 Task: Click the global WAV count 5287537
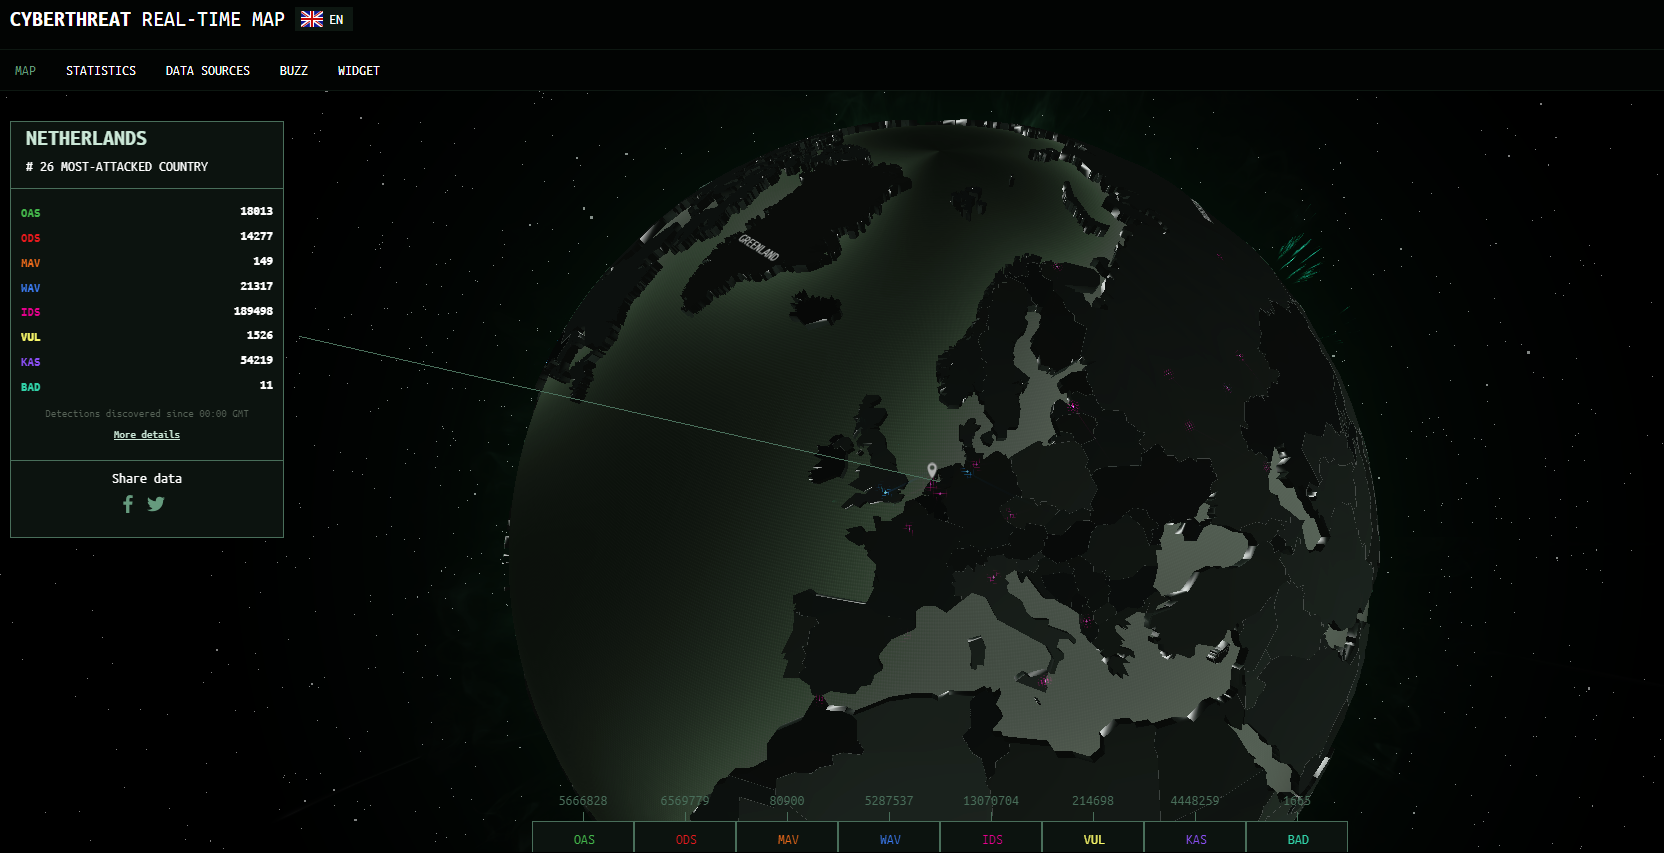pos(889,801)
